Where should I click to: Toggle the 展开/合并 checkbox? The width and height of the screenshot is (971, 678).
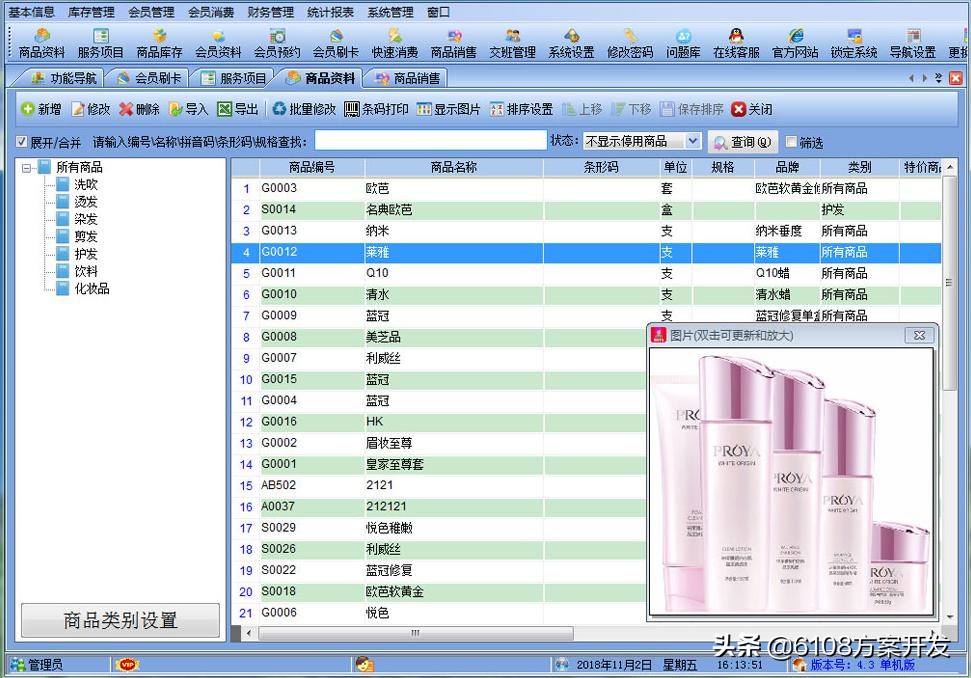coord(21,141)
